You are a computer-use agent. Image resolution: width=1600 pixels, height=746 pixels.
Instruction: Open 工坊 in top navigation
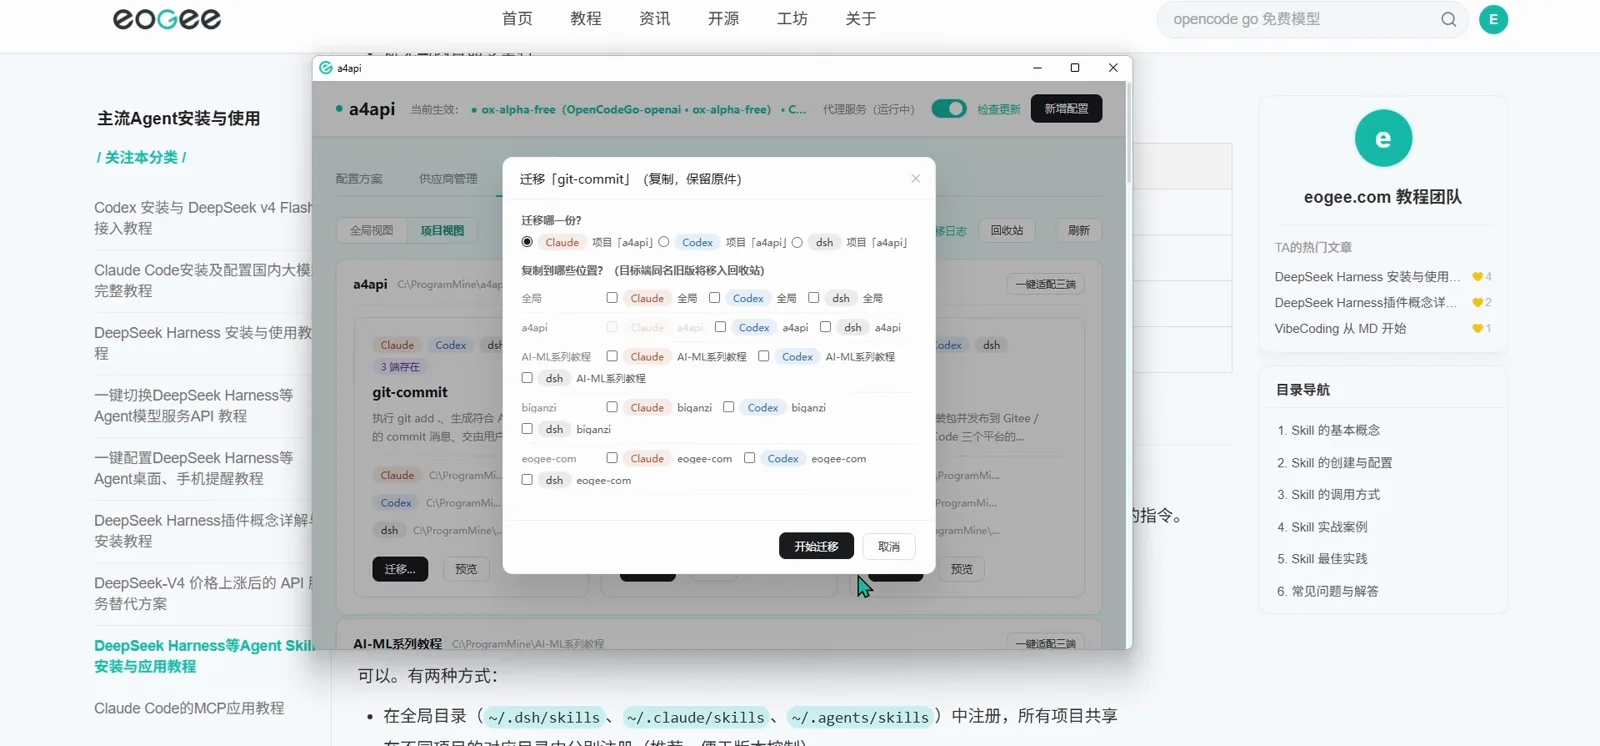point(792,19)
